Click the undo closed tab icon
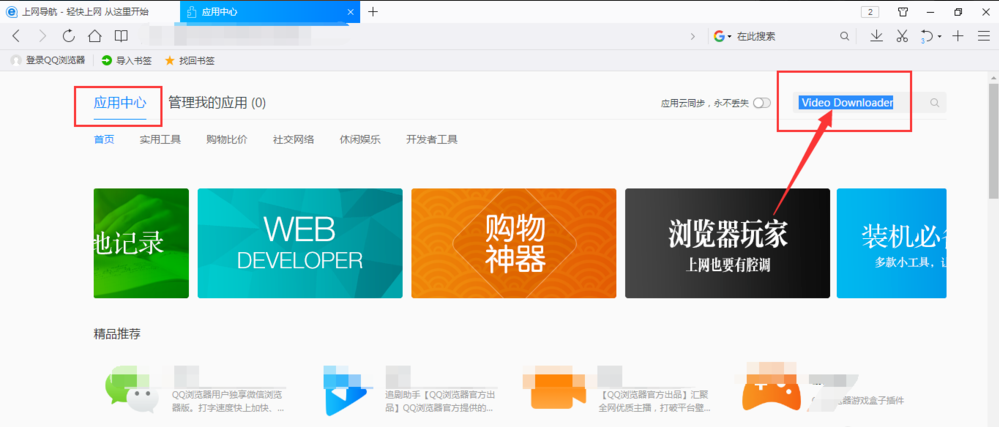 click(926, 36)
